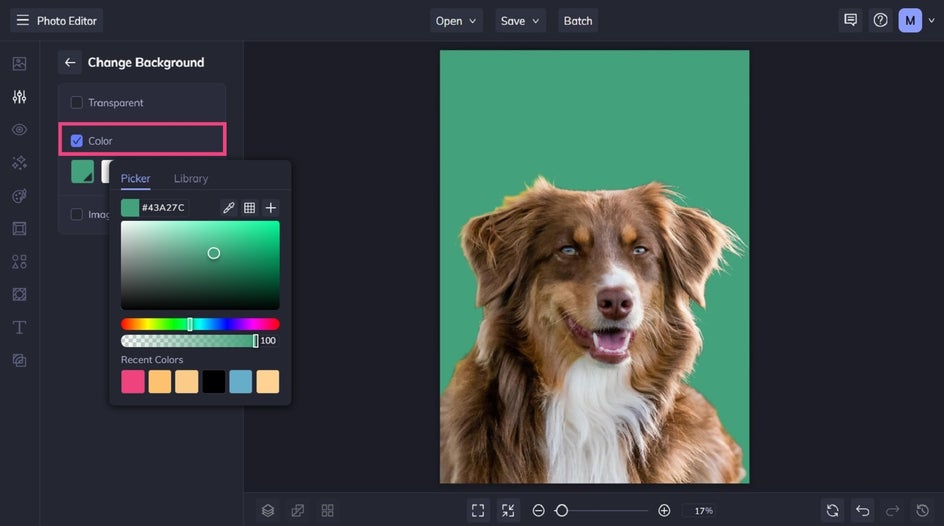
Task: Click the Photo Editor title
Action: click(67, 20)
